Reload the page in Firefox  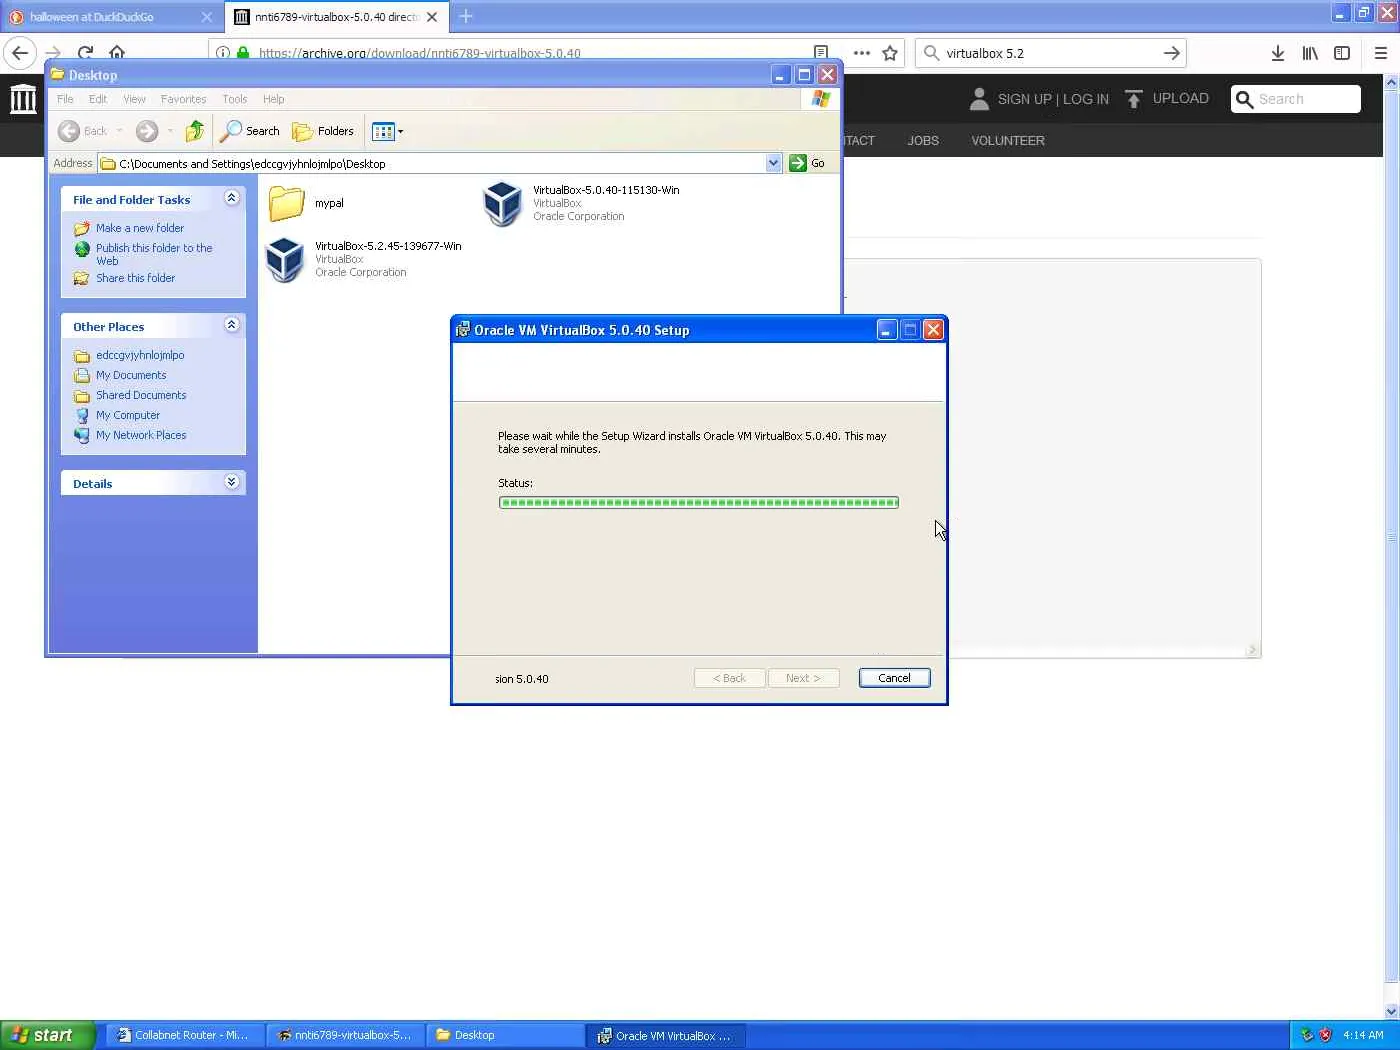tap(85, 53)
